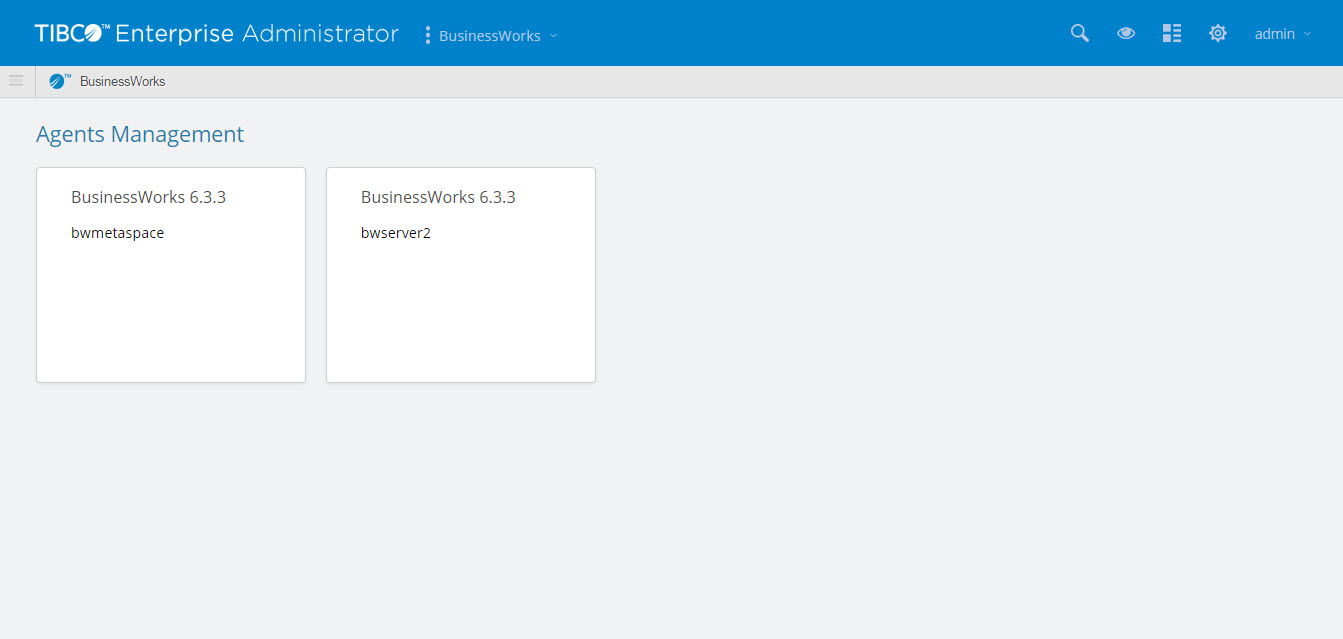
Task: Toggle the hamburger sidebar menu icon
Action: pyautogui.click(x=16, y=81)
